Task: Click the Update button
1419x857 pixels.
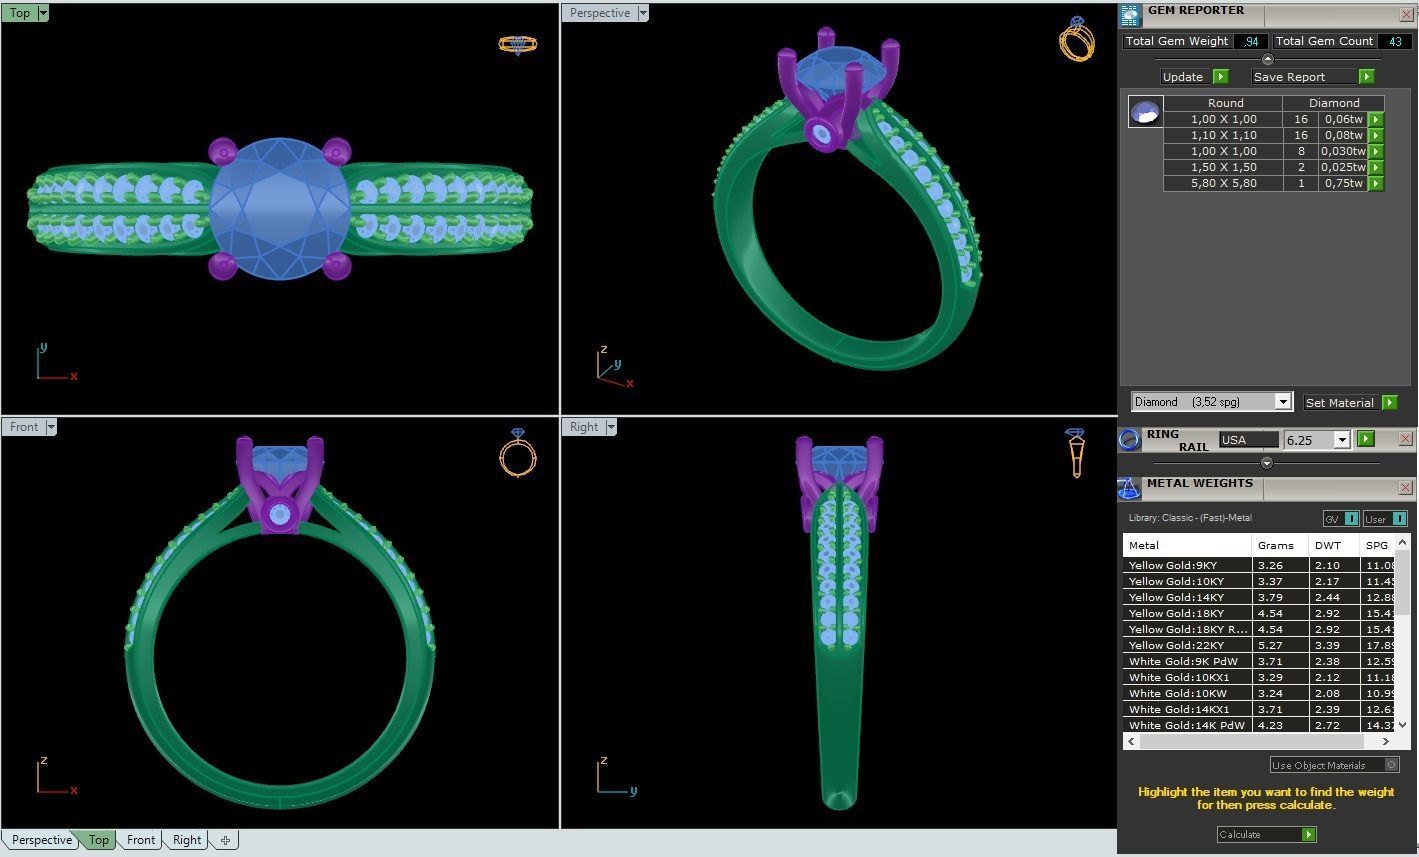Action: coord(1194,77)
